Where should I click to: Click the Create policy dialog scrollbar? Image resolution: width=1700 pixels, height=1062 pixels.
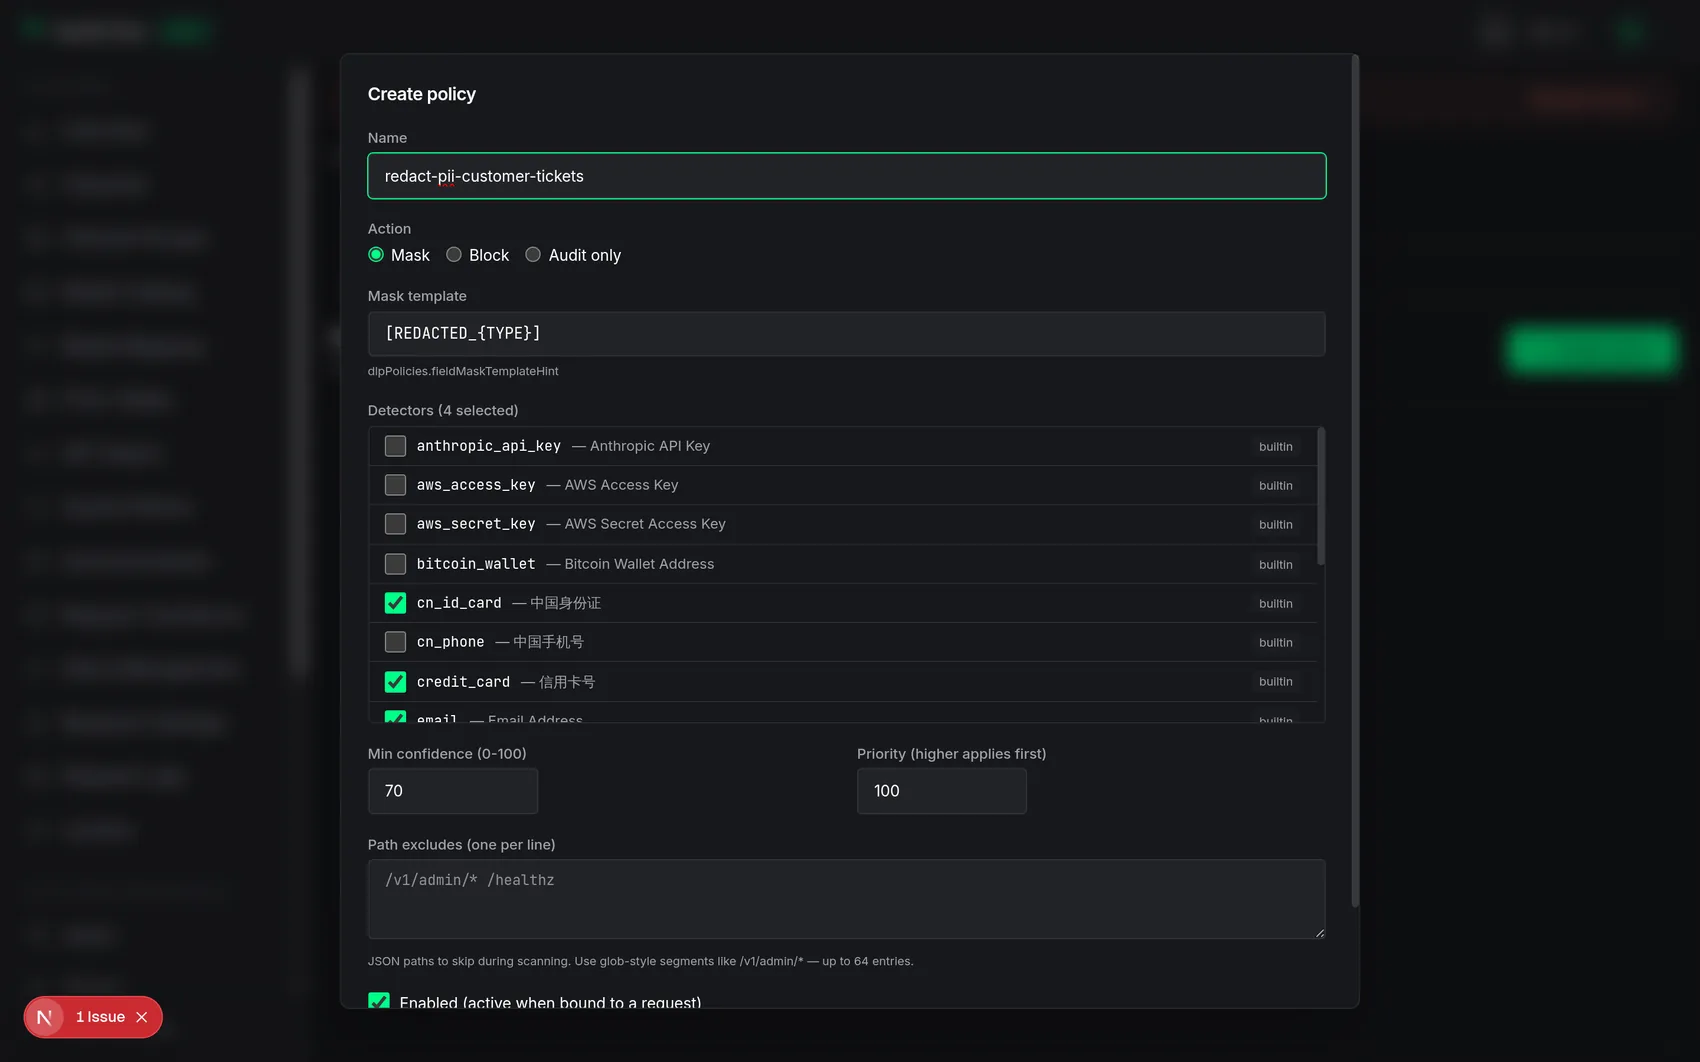1355,481
